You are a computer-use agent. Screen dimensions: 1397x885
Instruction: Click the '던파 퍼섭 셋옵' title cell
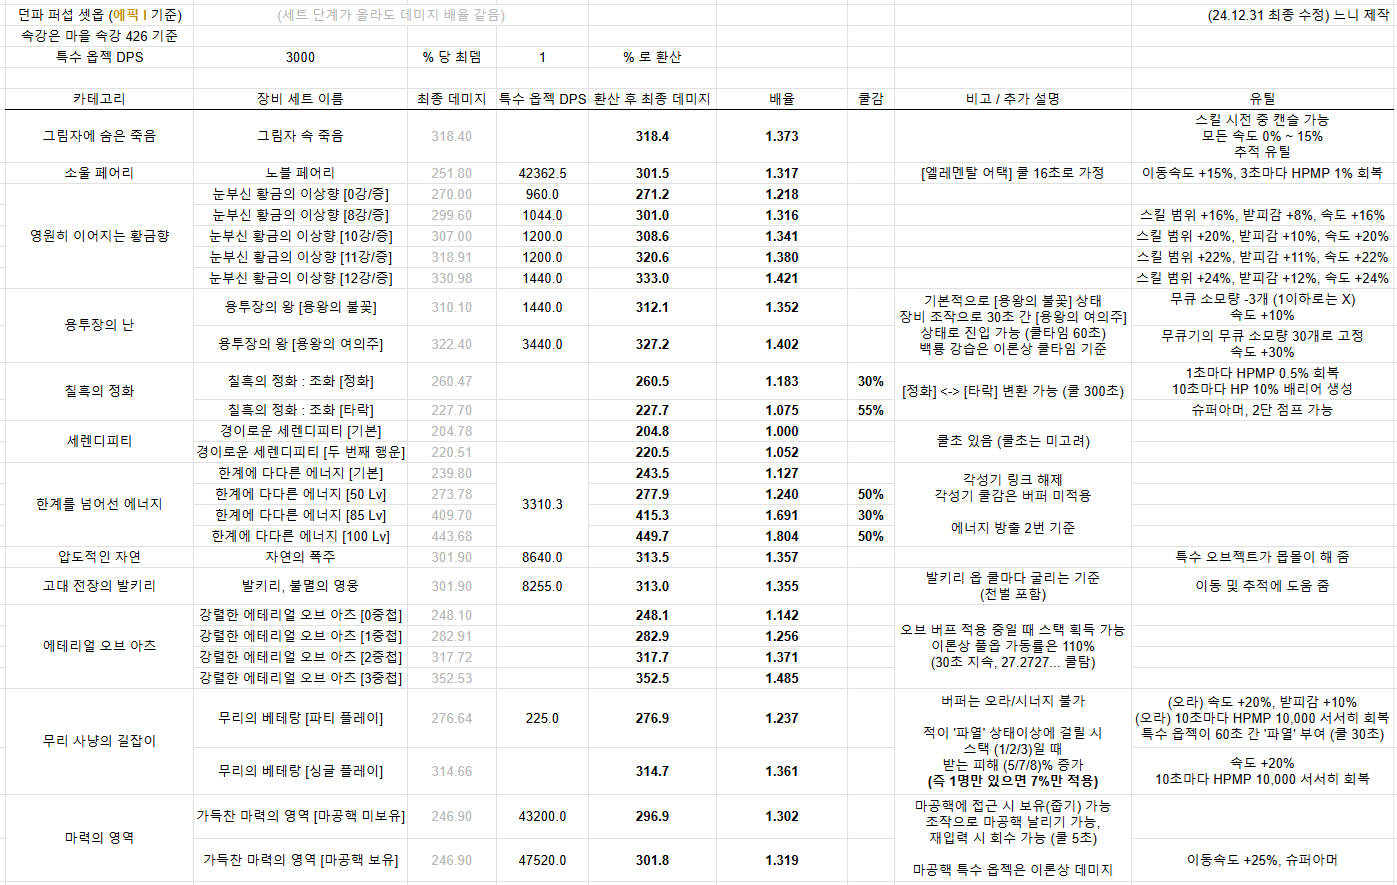pyautogui.click(x=99, y=15)
